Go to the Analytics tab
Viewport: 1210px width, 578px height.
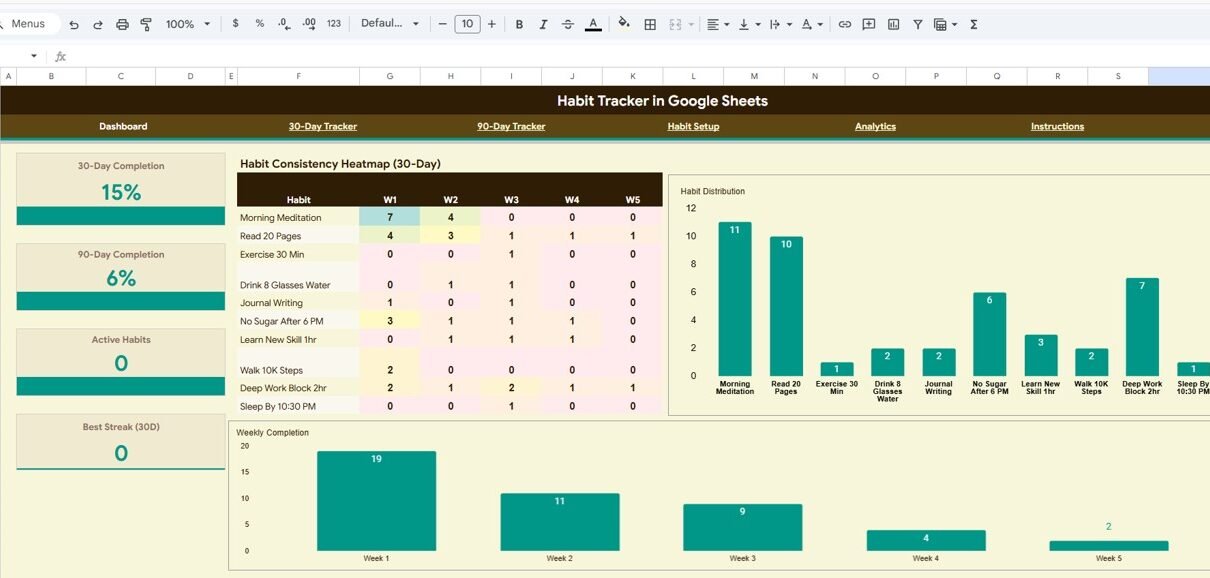coord(875,127)
